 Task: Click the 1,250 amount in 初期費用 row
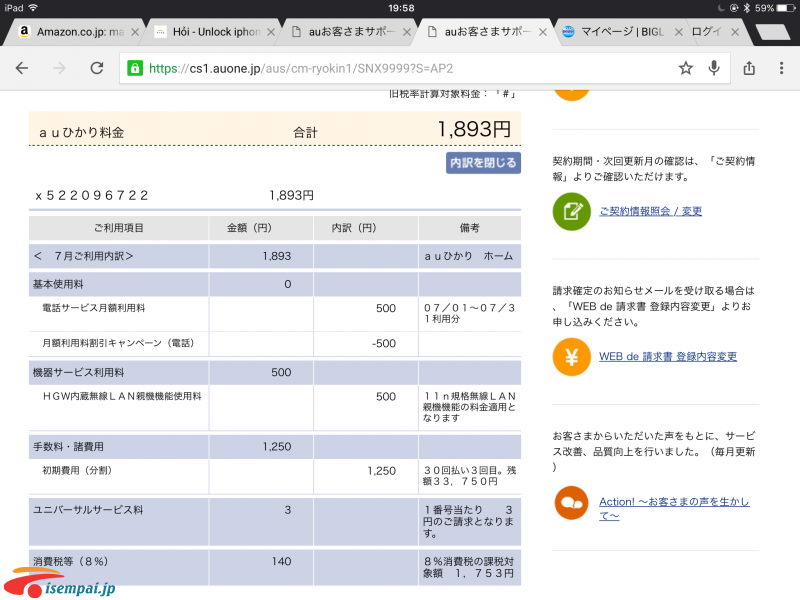(x=382, y=471)
